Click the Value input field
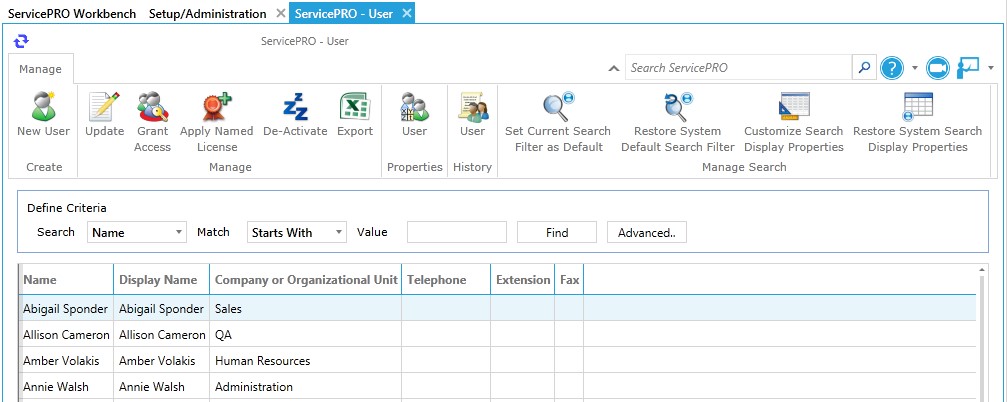This screenshot has height=402, width=1007. pos(457,232)
